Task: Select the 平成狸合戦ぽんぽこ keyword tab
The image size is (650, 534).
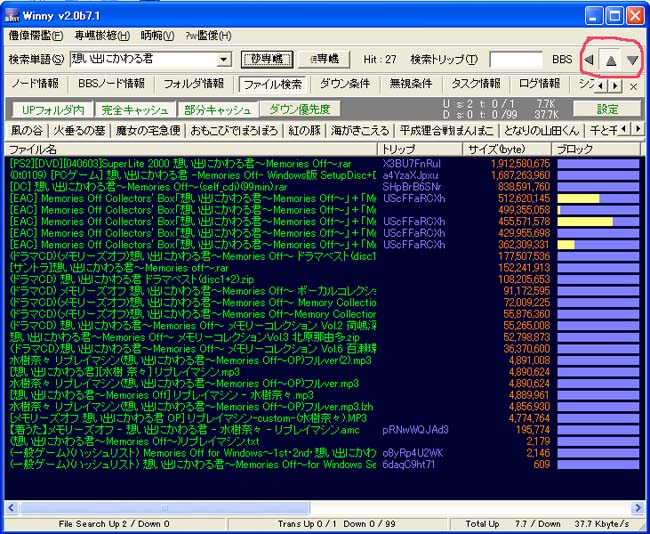Action: pos(447,131)
